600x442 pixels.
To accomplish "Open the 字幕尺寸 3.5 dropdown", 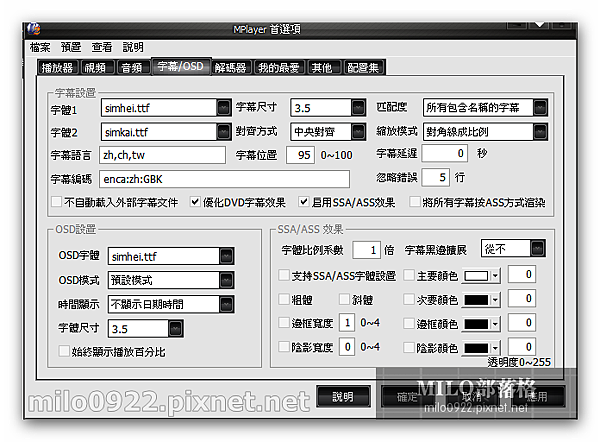I will point(358,108).
